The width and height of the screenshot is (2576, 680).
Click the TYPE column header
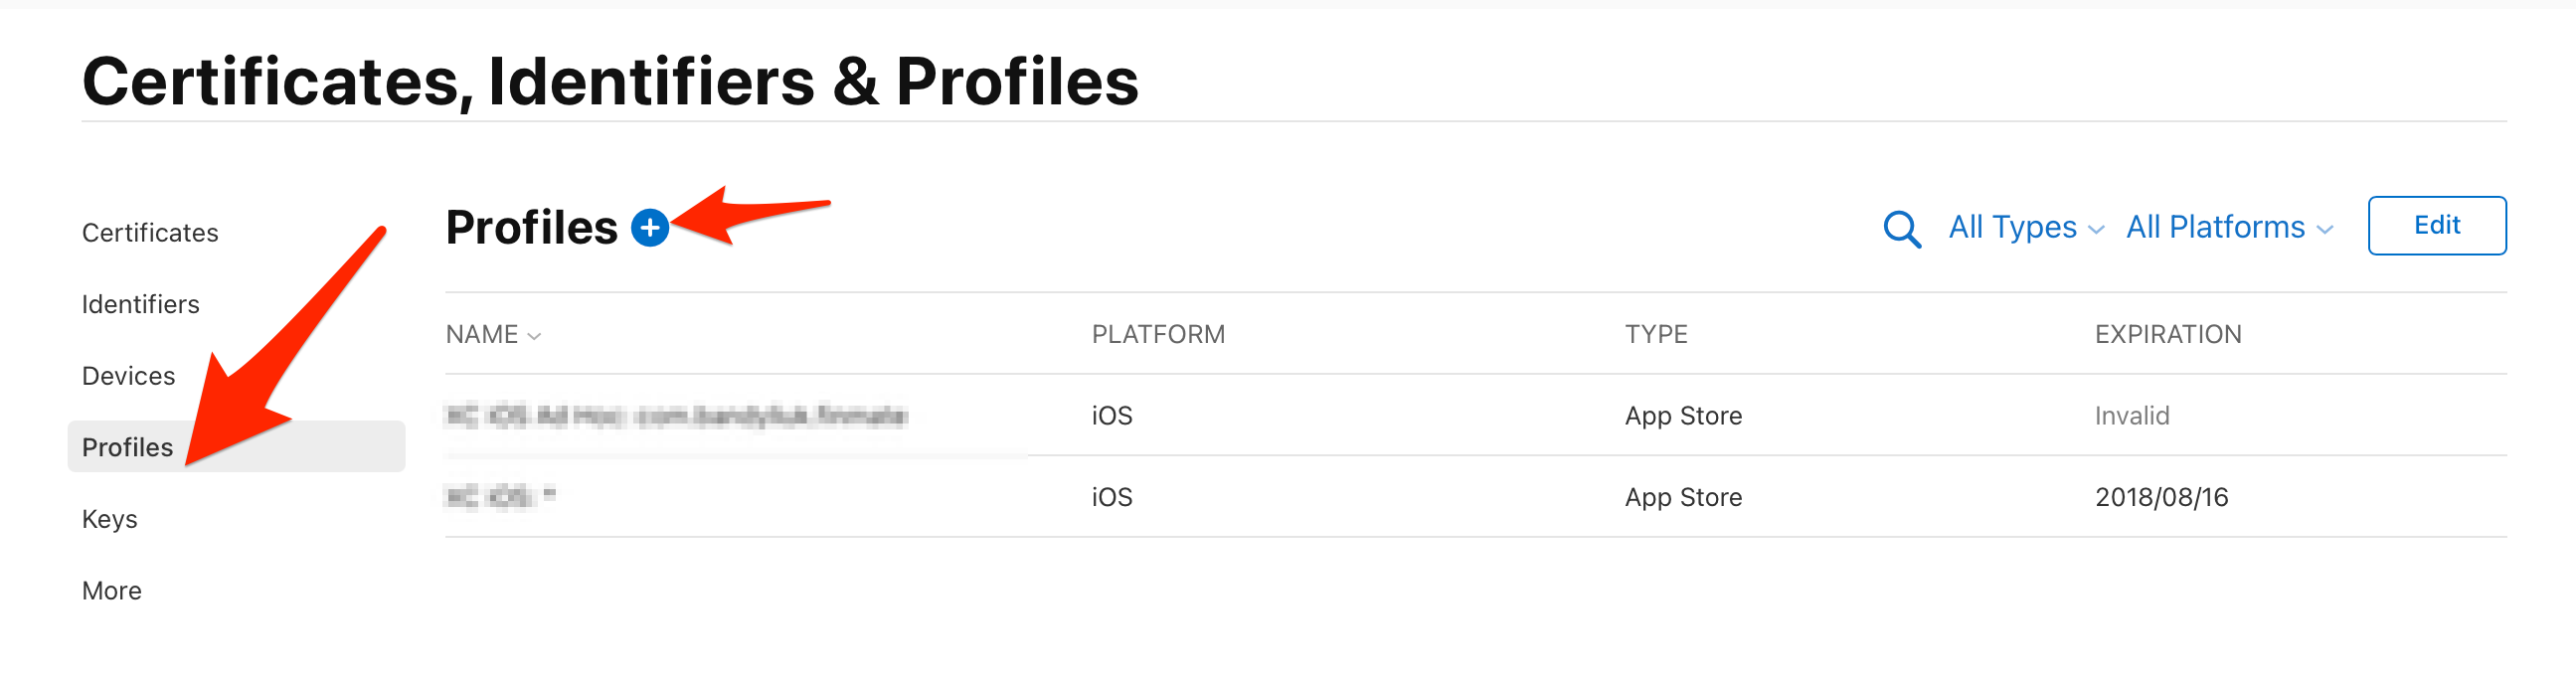pyautogui.click(x=1656, y=334)
